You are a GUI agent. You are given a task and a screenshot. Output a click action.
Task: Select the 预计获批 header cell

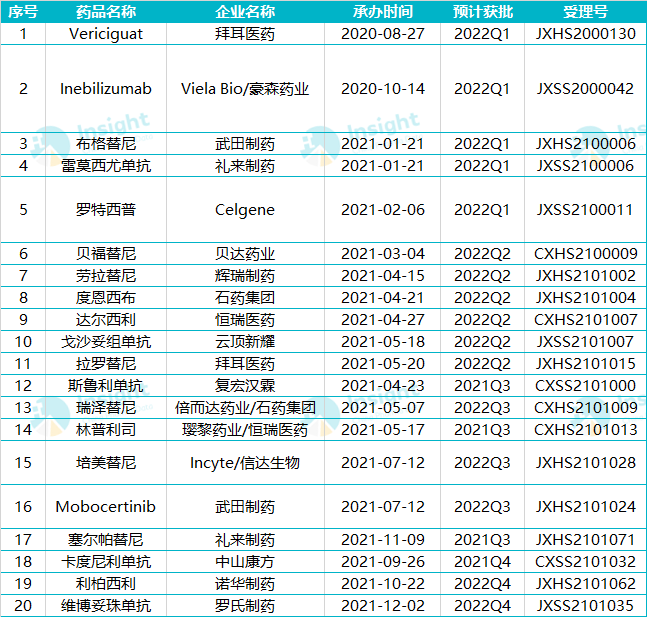(483, 11)
